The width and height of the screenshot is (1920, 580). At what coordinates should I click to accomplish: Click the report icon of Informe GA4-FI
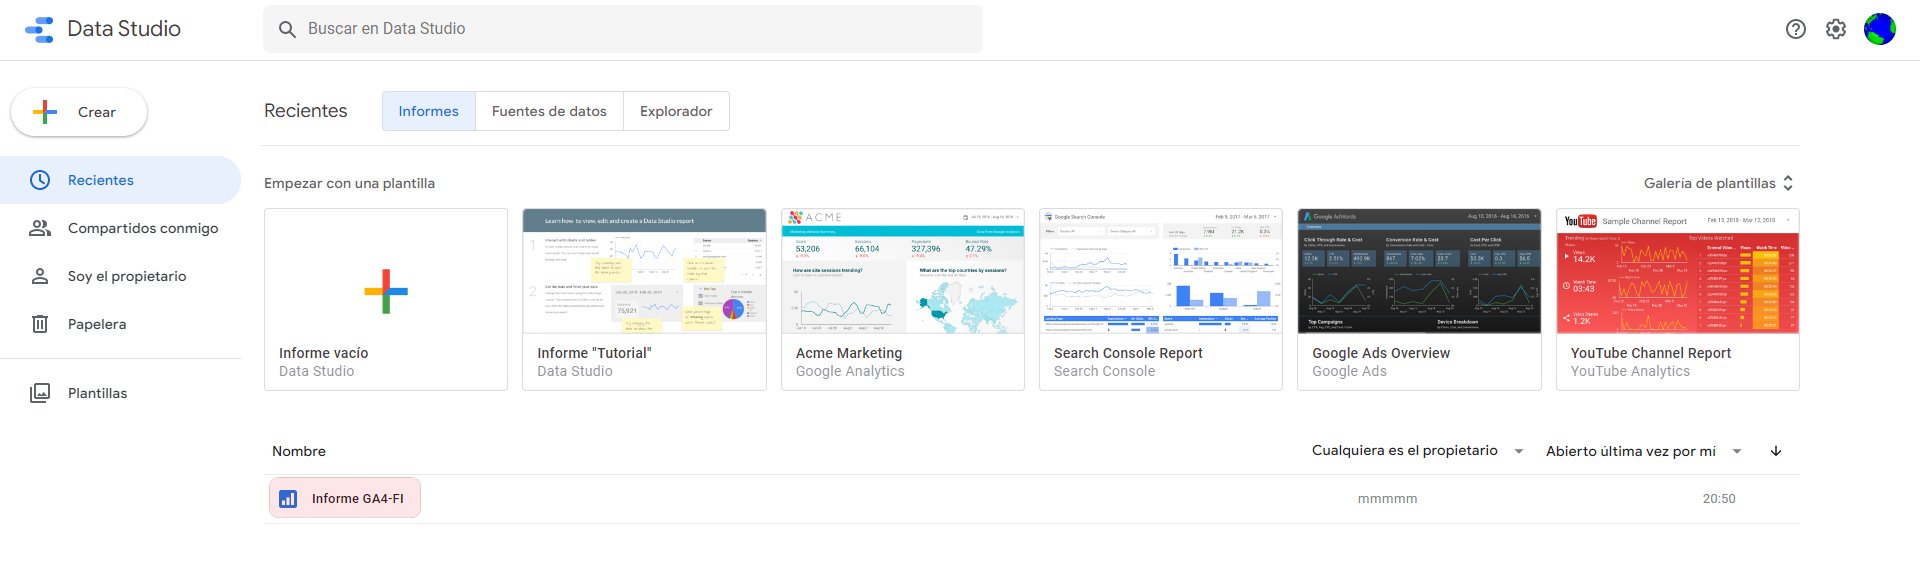click(x=288, y=498)
